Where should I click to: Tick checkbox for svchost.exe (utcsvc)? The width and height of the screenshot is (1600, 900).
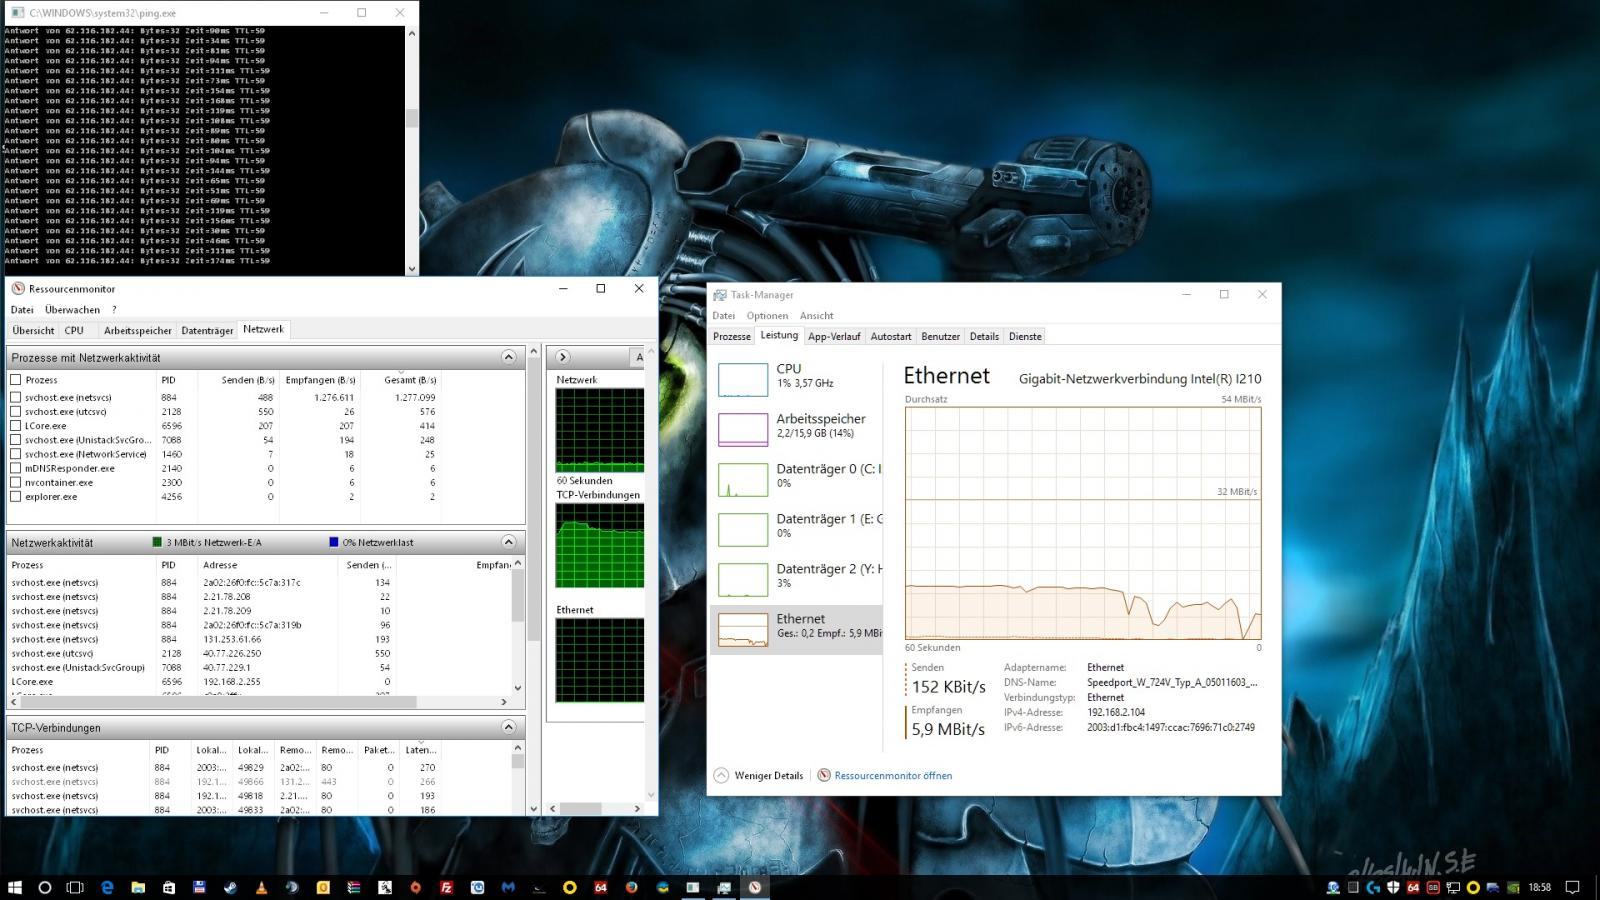(x=16, y=411)
